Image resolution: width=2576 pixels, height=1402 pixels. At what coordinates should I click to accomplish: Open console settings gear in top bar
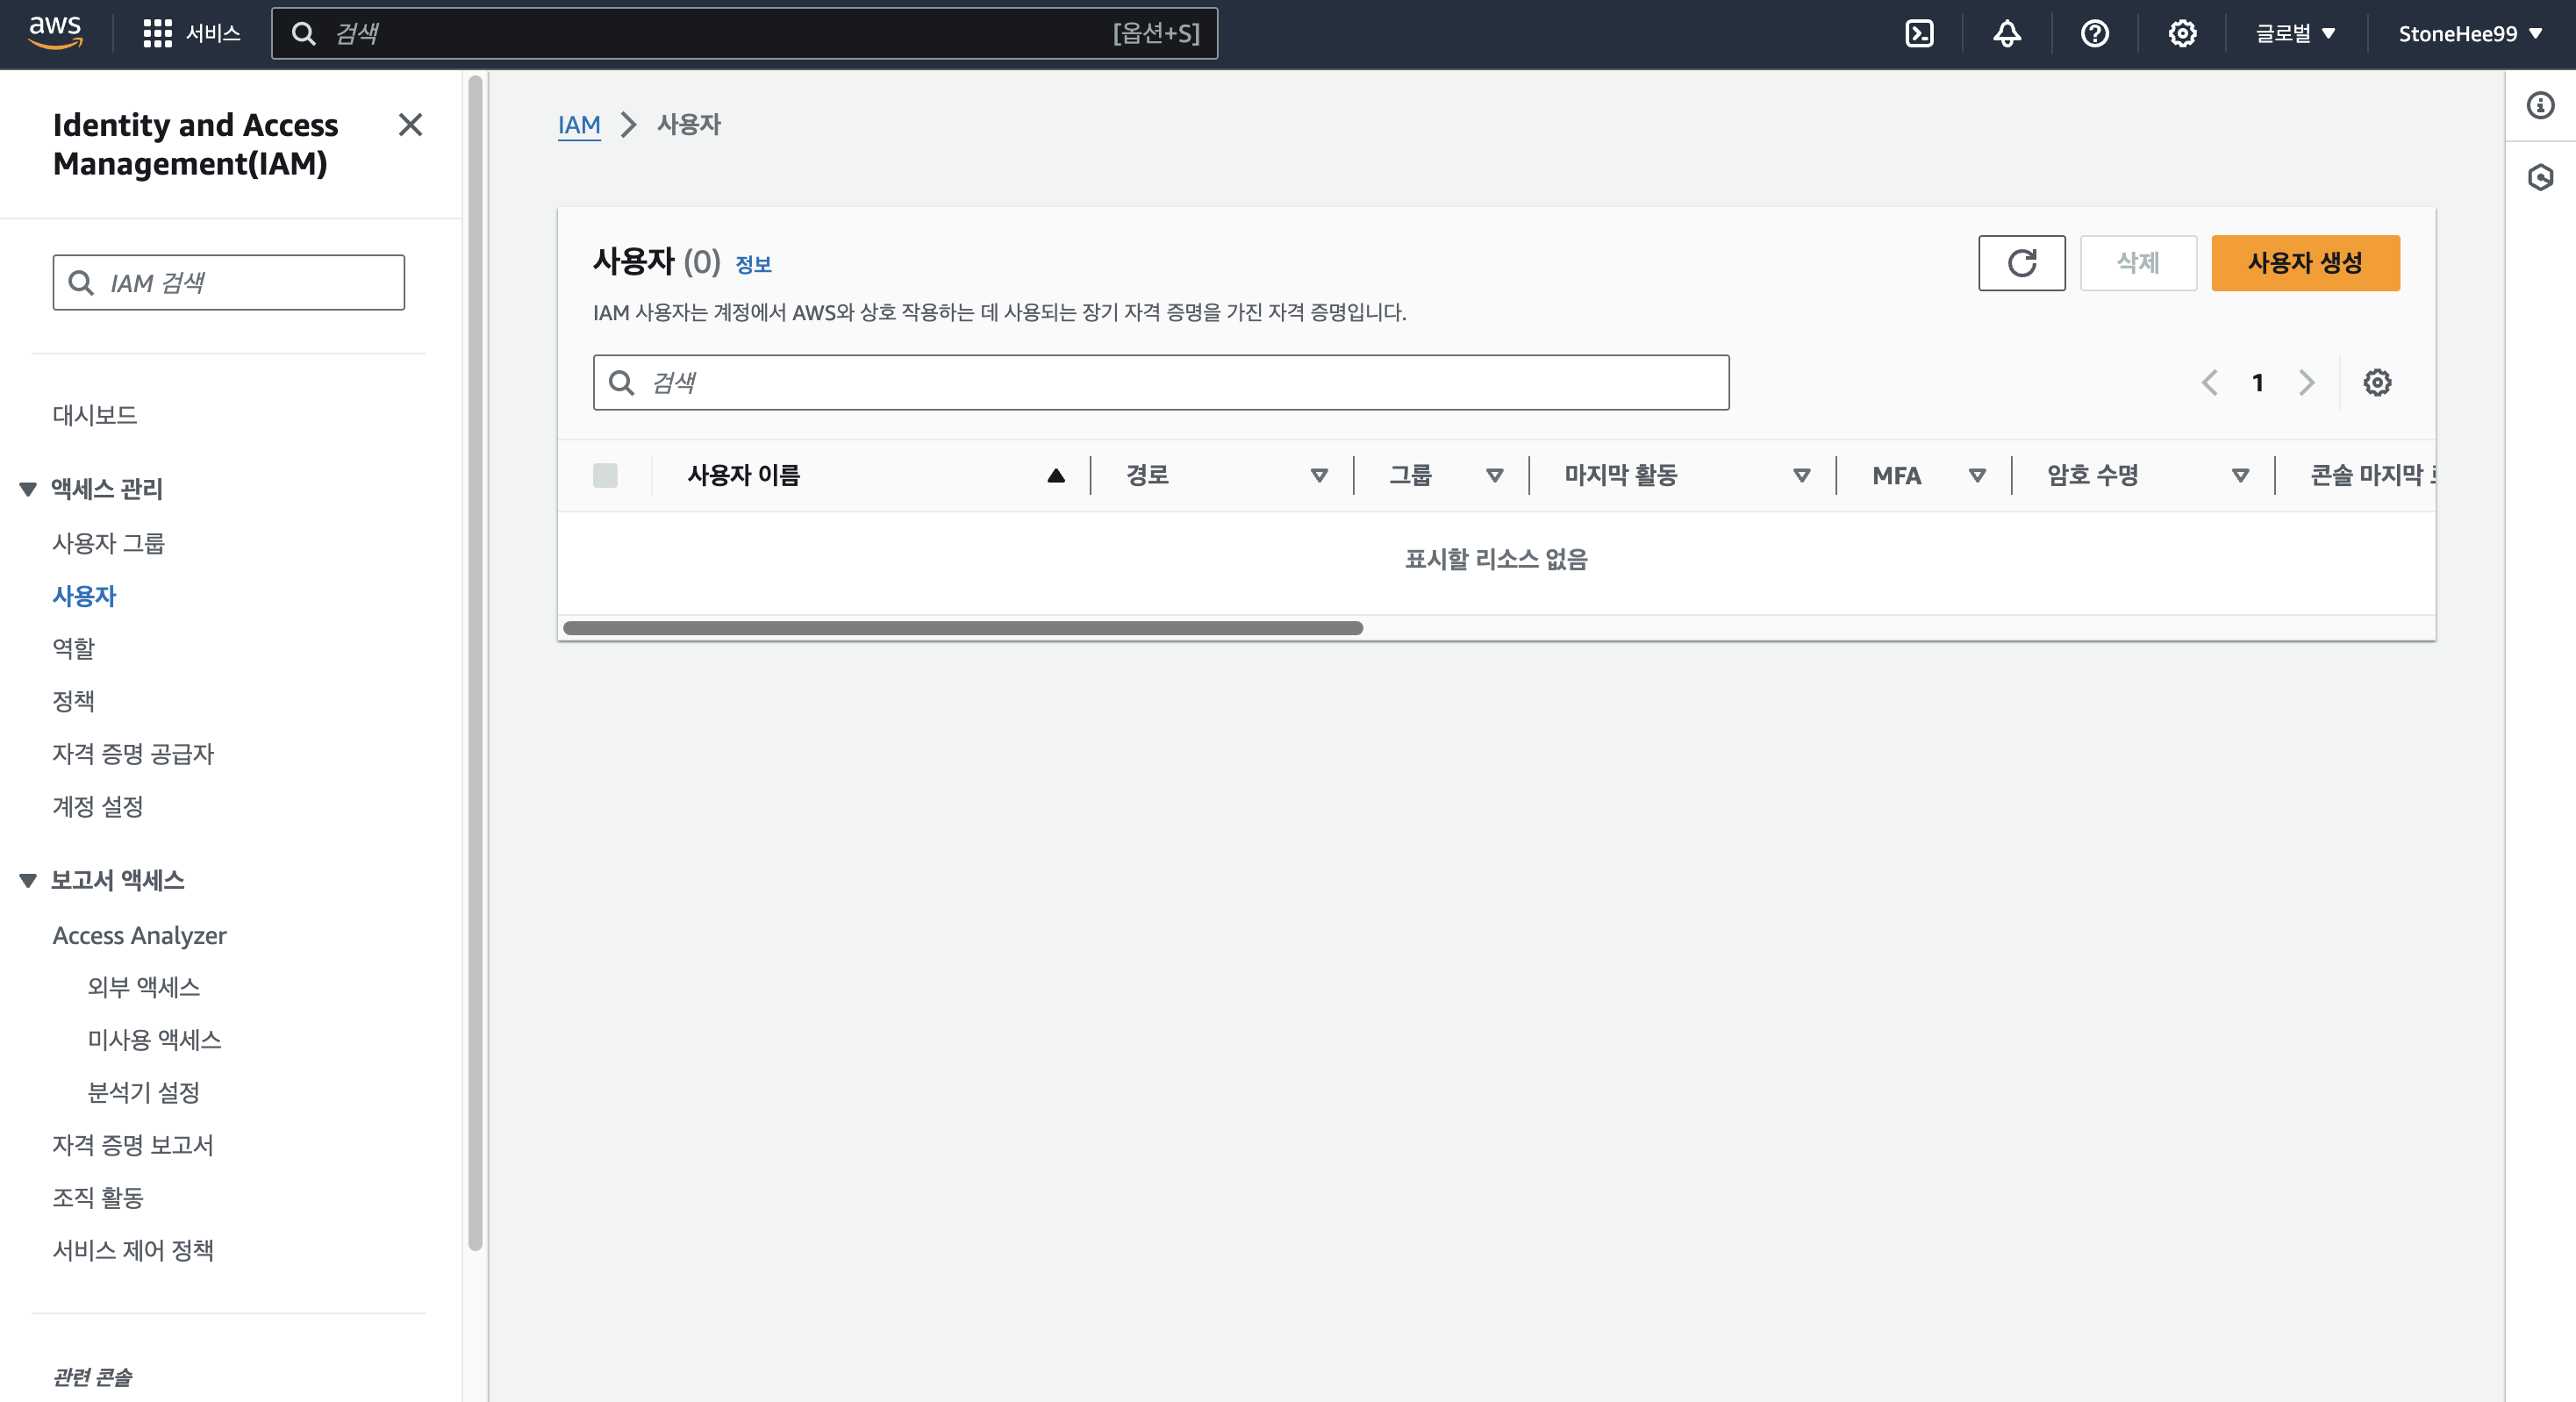[x=2182, y=34]
